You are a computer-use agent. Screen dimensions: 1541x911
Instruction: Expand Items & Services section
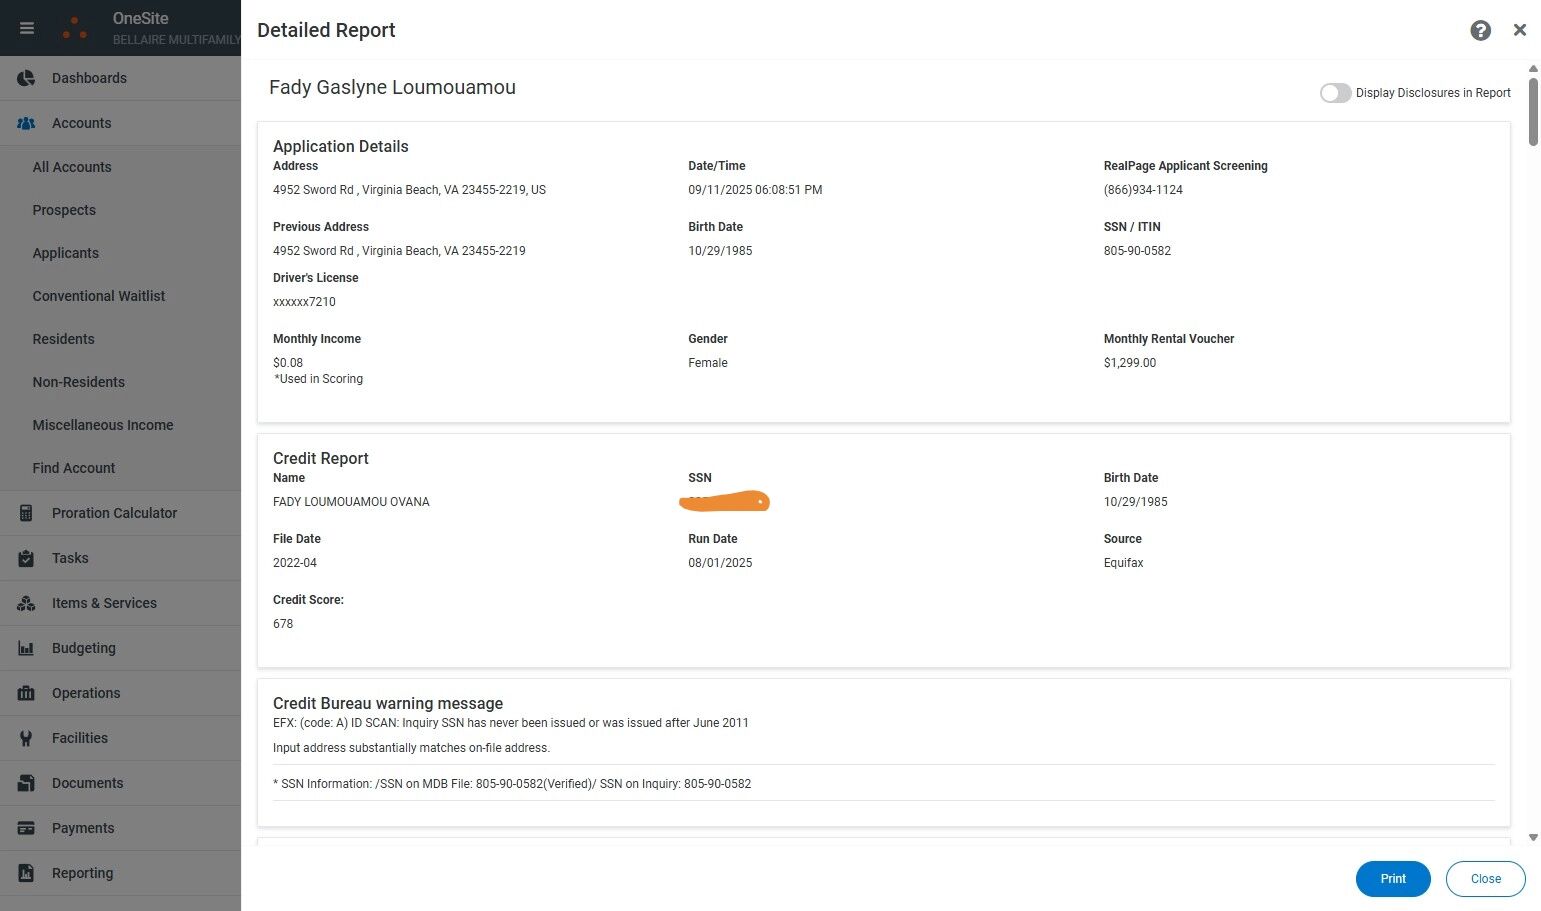(x=104, y=603)
